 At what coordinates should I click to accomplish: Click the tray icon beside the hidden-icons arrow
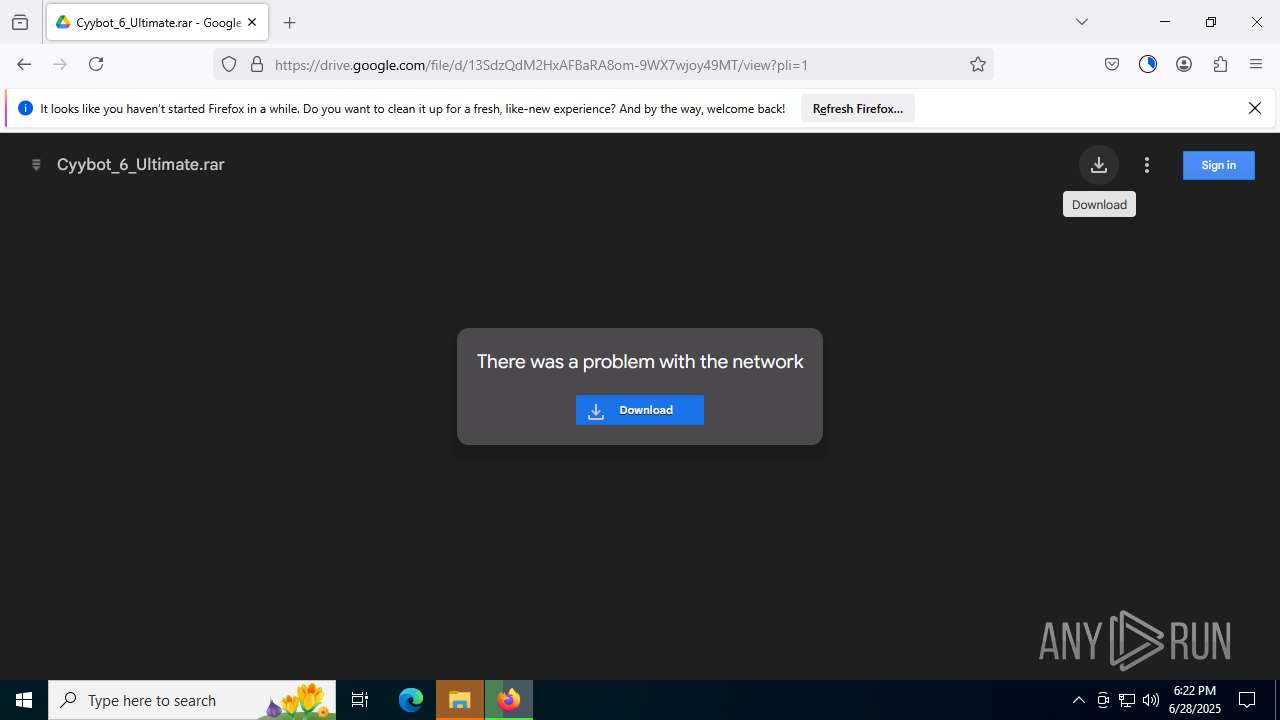(1103, 700)
